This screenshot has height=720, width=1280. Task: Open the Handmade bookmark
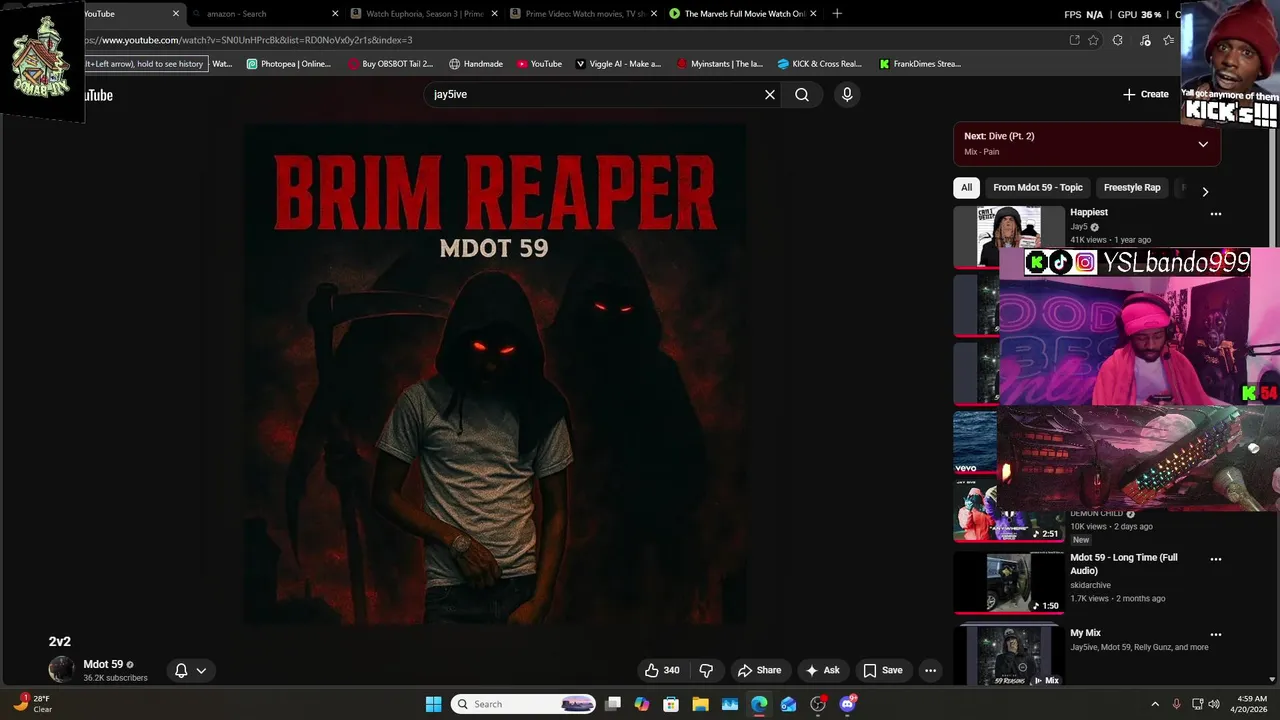(x=476, y=64)
